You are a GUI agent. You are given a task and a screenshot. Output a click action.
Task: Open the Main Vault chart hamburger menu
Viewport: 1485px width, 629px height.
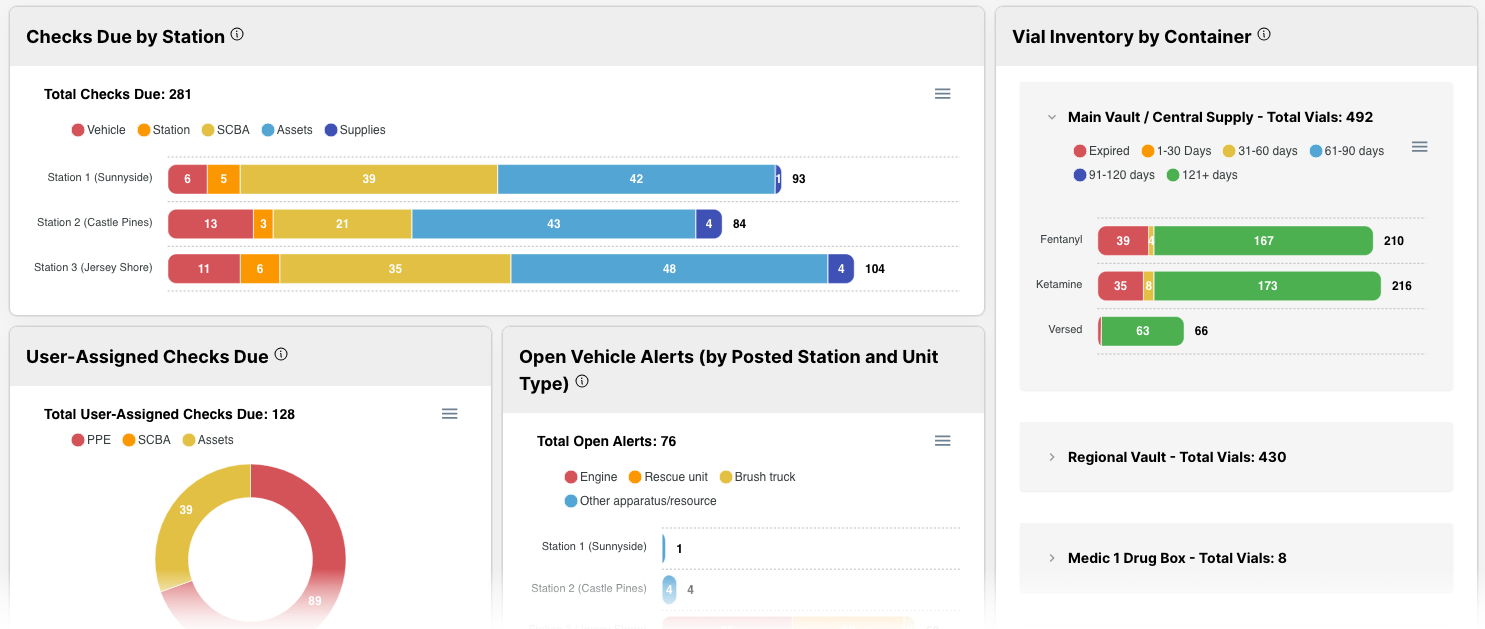coord(1419,147)
